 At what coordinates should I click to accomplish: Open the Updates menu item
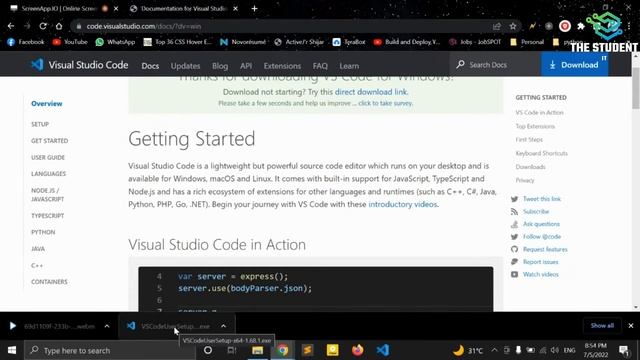point(185,66)
